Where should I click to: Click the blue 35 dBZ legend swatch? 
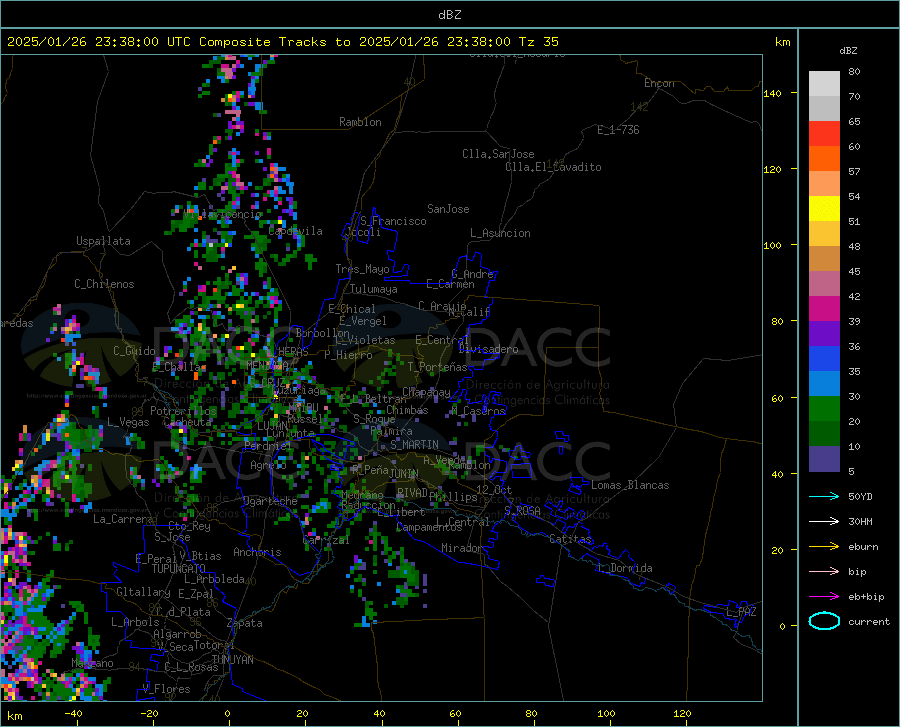click(x=824, y=359)
